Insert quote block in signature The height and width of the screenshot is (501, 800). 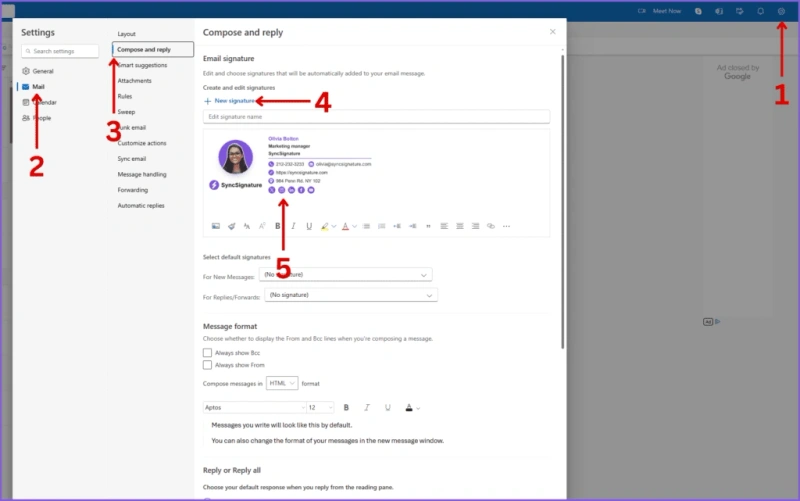(428, 226)
